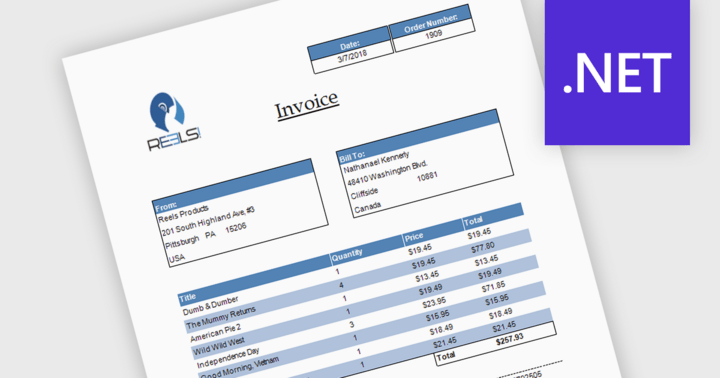Click the postal code 10881
720x378 pixels.
[427, 176]
